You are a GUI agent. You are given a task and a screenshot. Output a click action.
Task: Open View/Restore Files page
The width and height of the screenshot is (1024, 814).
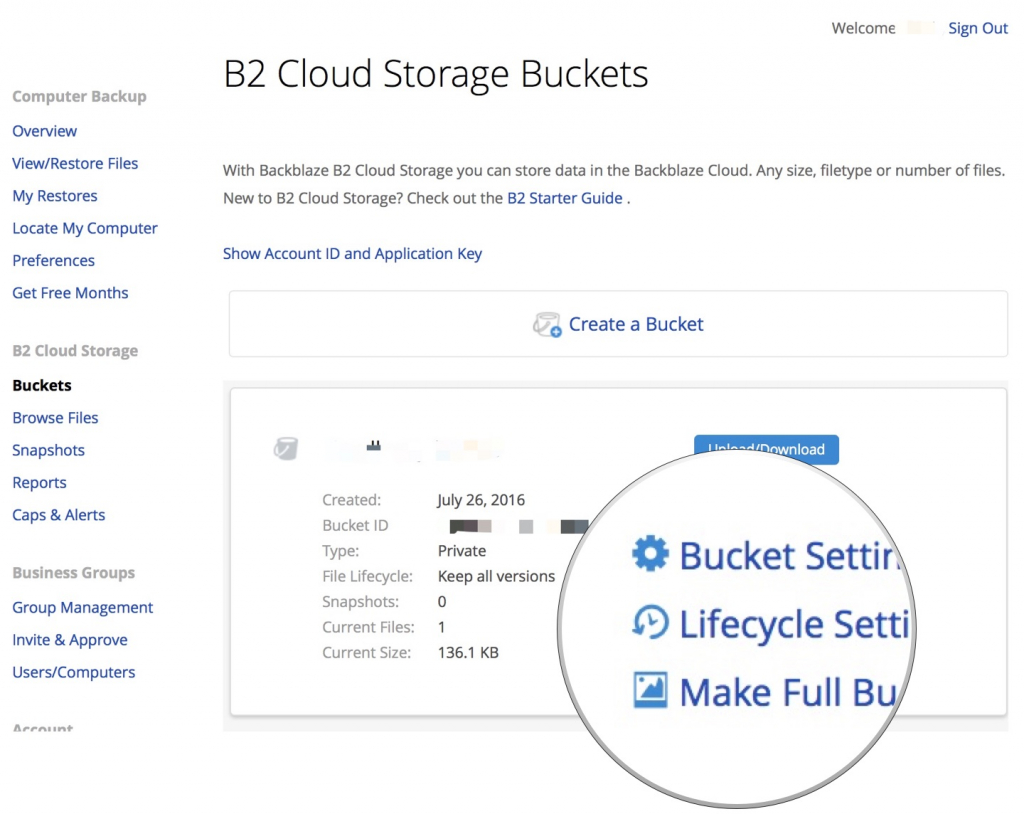click(75, 163)
